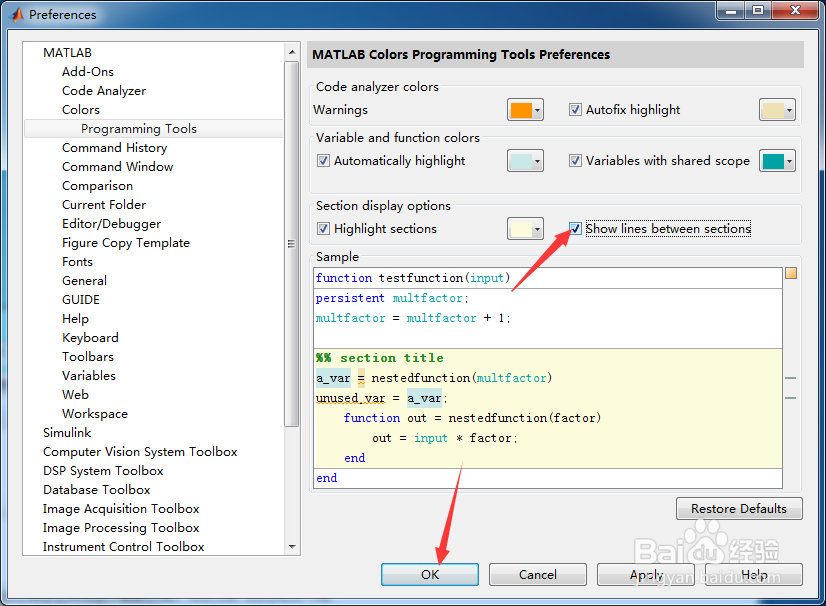Open the Highlight sections color dropdown
Screen dimensions: 826x606
525,229
